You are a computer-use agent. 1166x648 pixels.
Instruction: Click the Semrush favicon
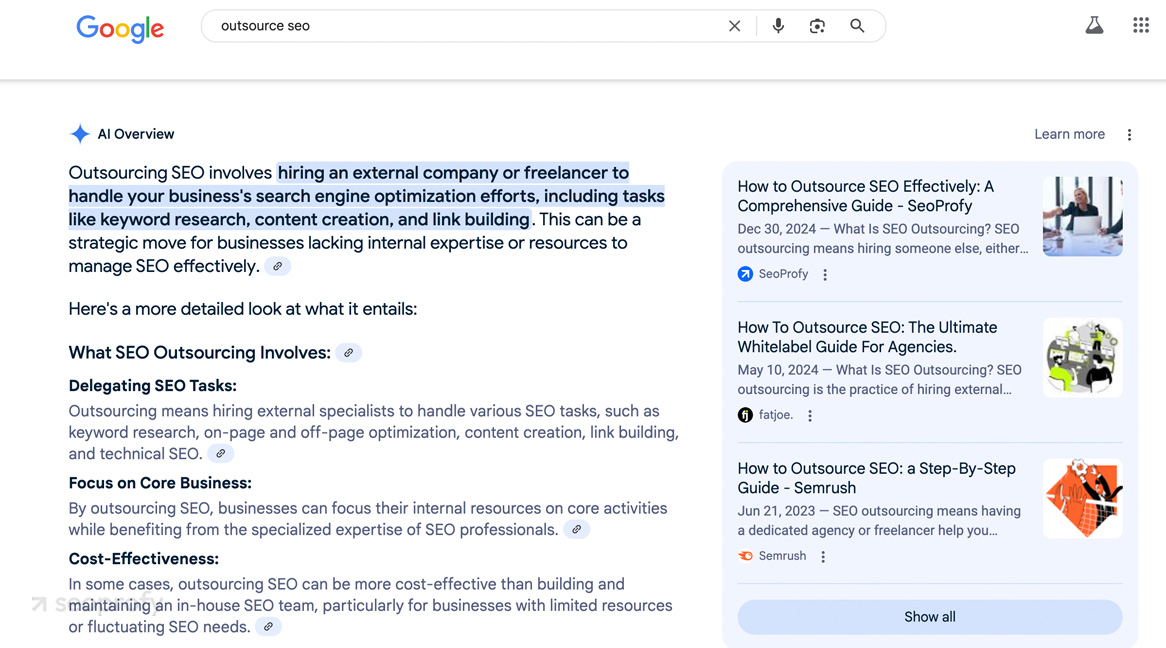tap(745, 556)
